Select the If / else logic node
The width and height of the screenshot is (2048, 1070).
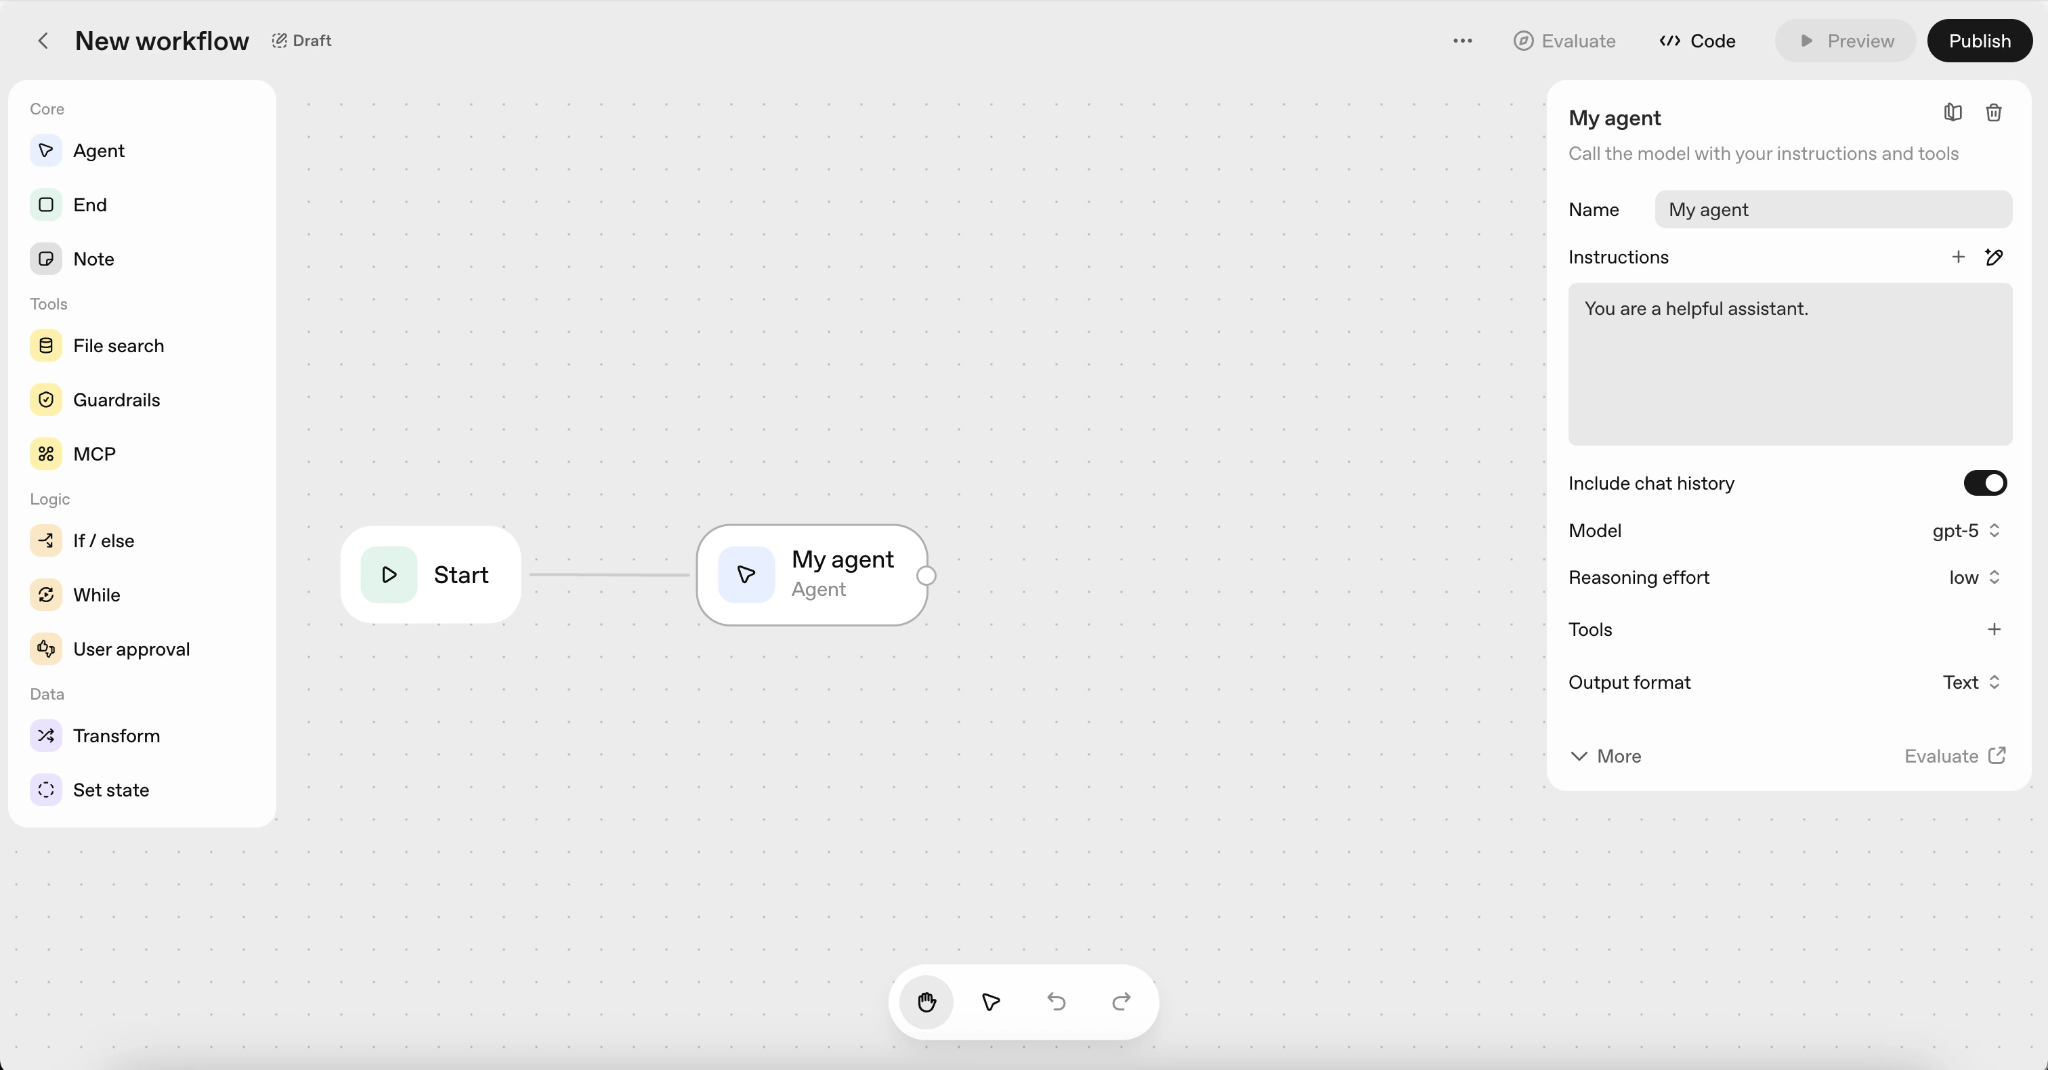pyautogui.click(x=104, y=540)
